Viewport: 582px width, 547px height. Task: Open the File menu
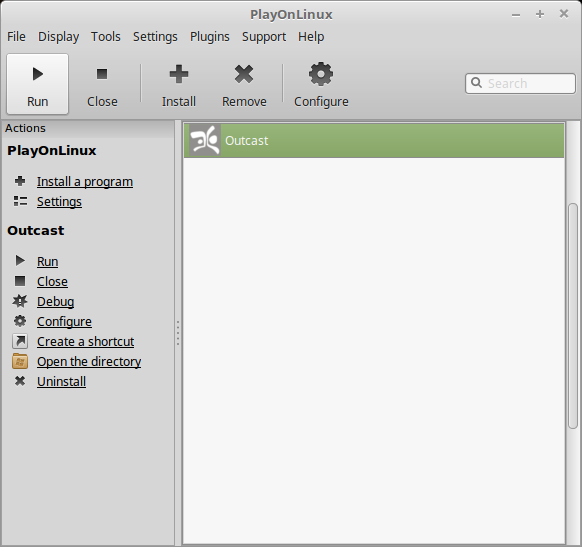[16, 37]
